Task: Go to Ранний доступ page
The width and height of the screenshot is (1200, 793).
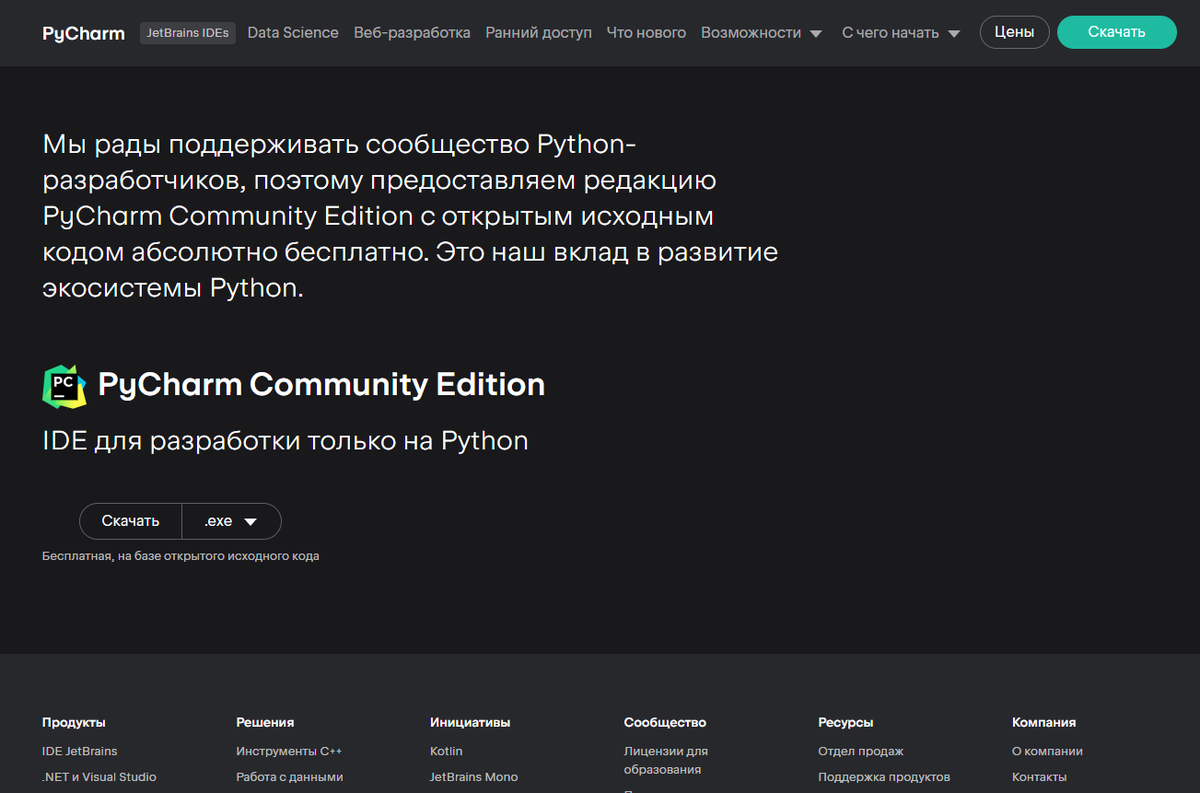Action: [x=538, y=32]
